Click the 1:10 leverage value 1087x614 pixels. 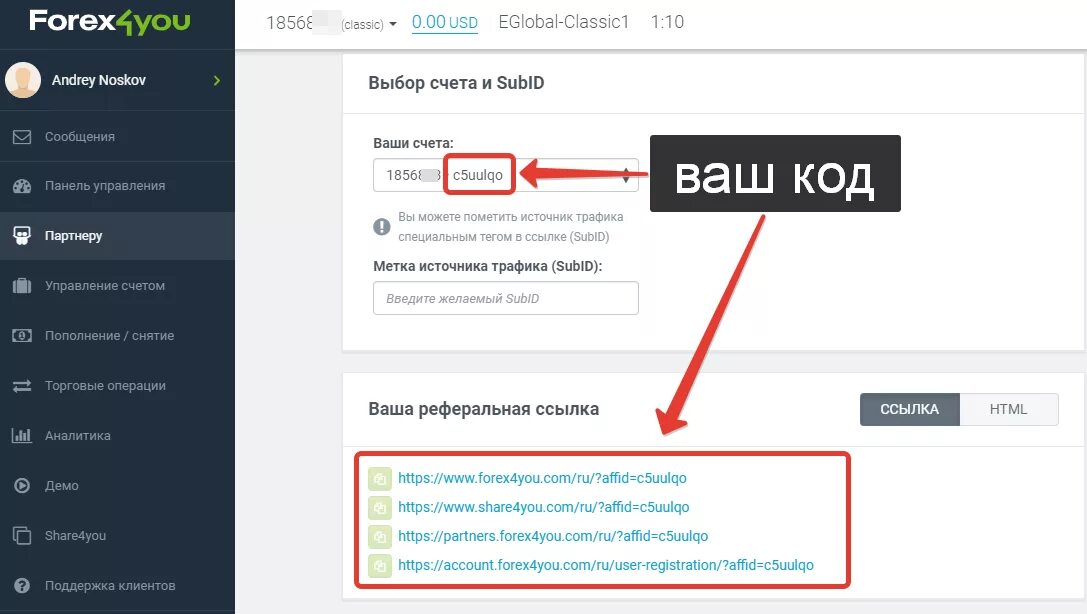tap(667, 22)
